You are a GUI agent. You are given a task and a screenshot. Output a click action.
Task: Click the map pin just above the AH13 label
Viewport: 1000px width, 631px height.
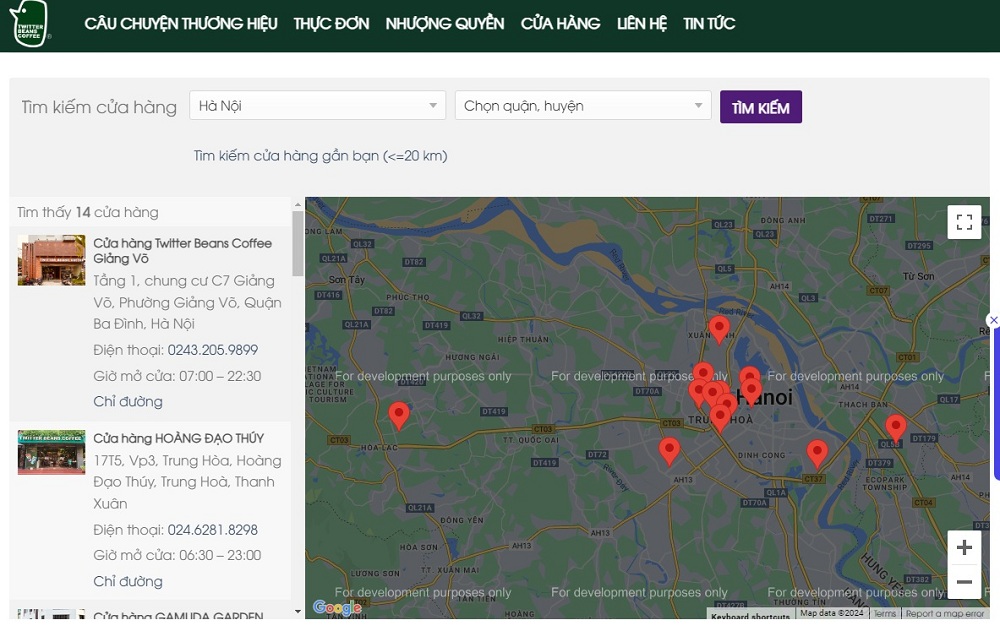coord(669,451)
